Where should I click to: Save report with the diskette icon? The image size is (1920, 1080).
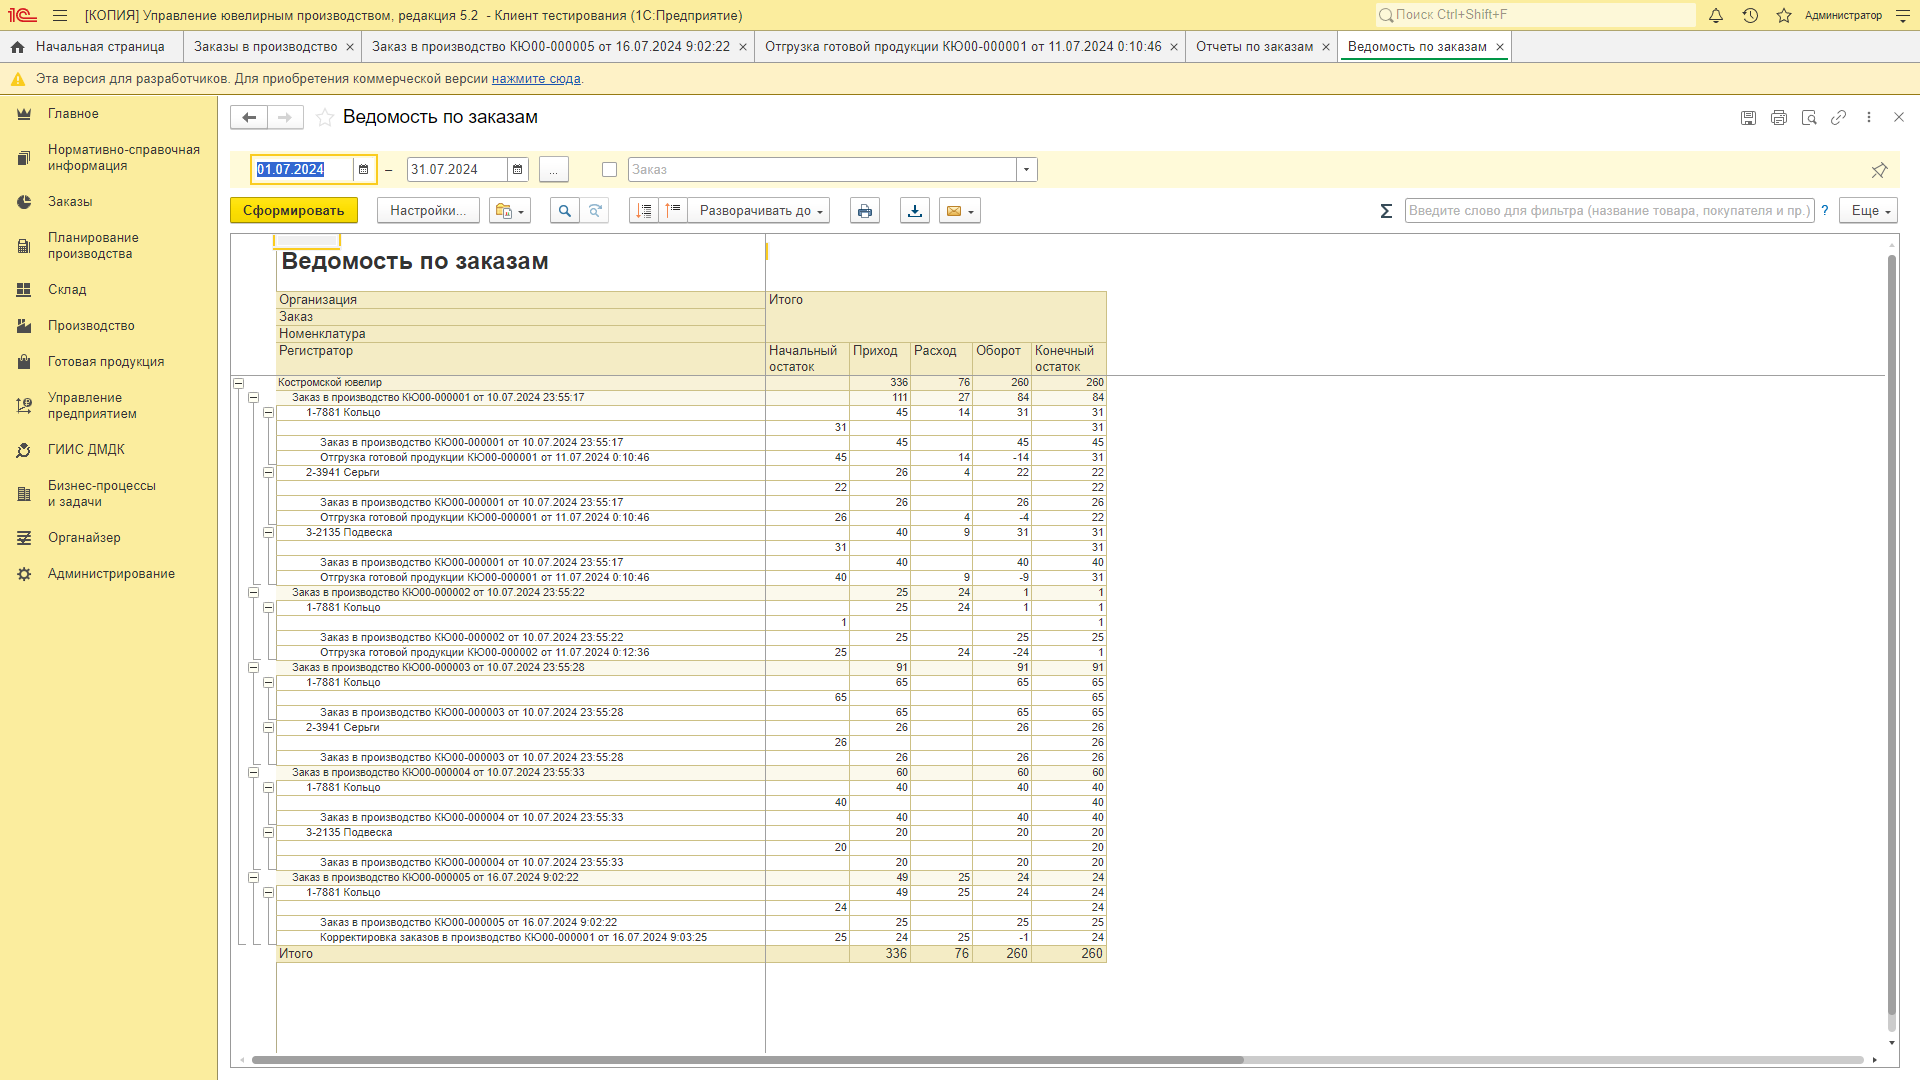1748,117
